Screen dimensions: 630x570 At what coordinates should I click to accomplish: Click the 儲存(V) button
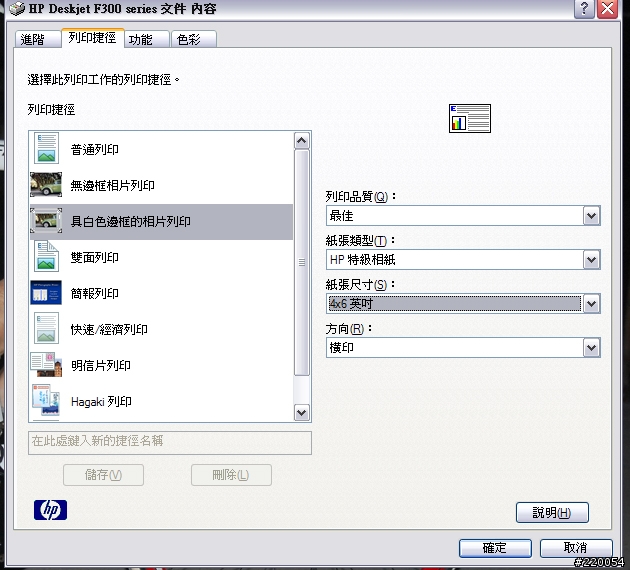[103, 475]
